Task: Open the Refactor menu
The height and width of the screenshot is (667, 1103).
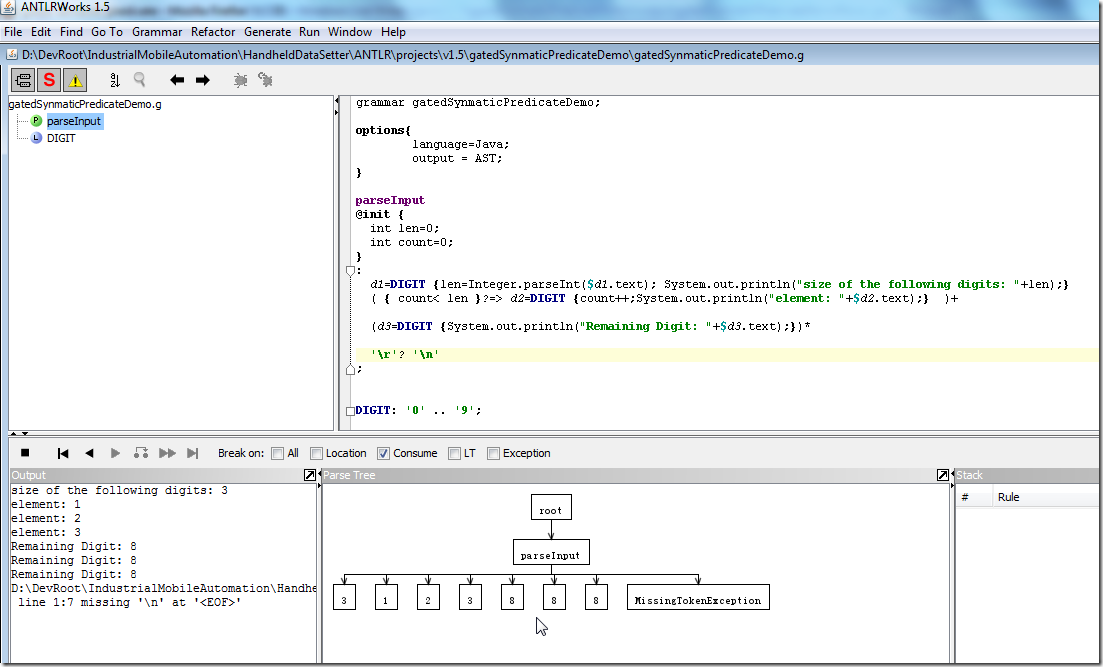Action: pos(213,32)
